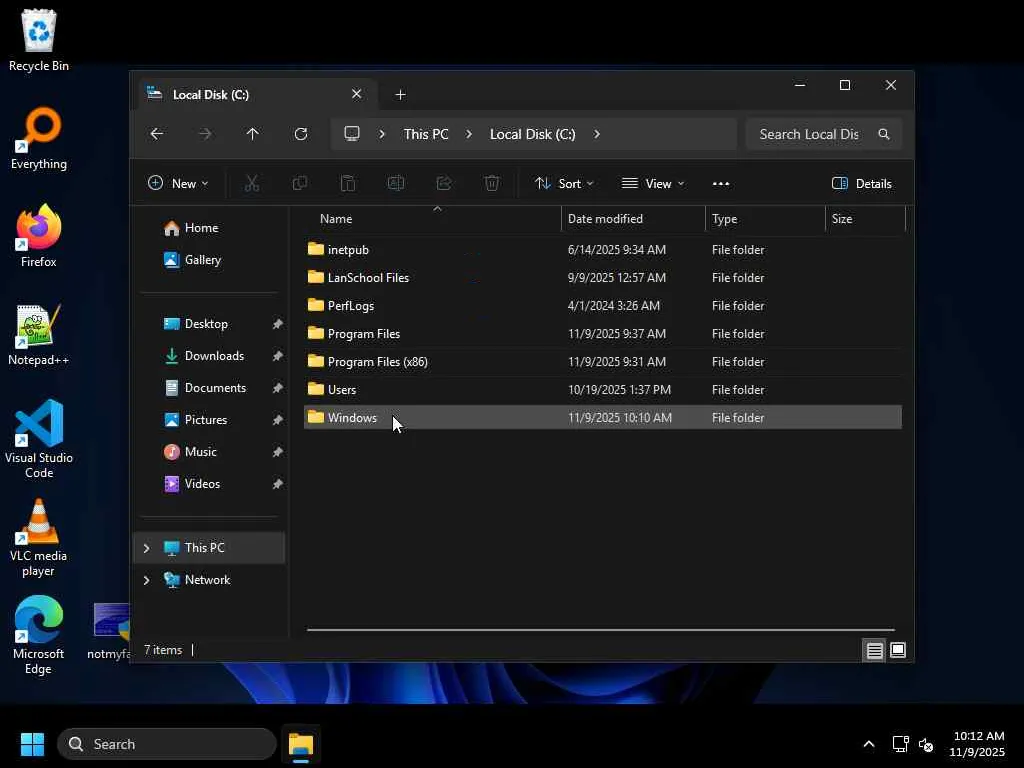Switch to large thumbnails view icon

coord(898,650)
